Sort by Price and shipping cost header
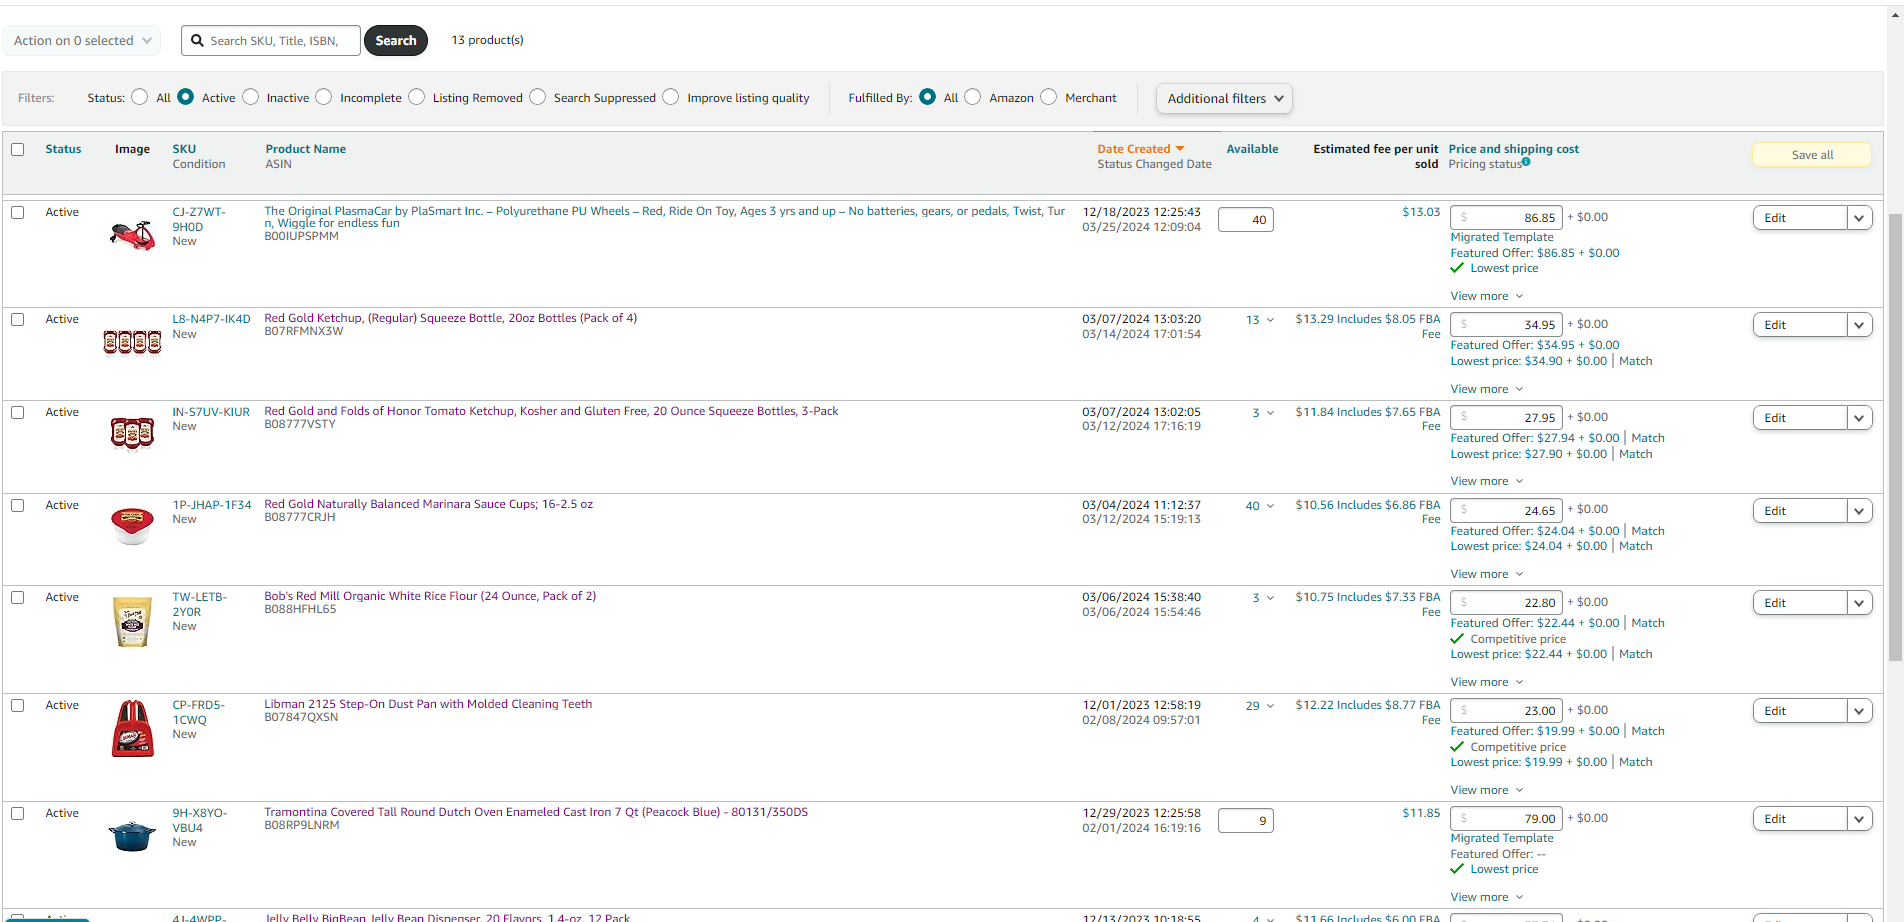Image resolution: width=1904 pixels, height=922 pixels. tap(1513, 149)
